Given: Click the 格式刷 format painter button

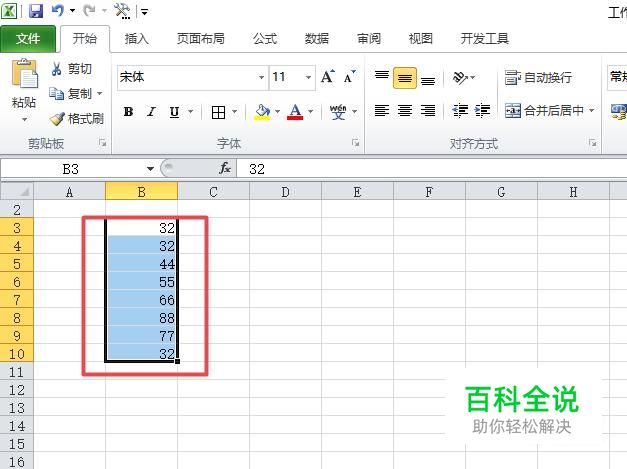Looking at the screenshot, I should (77, 119).
